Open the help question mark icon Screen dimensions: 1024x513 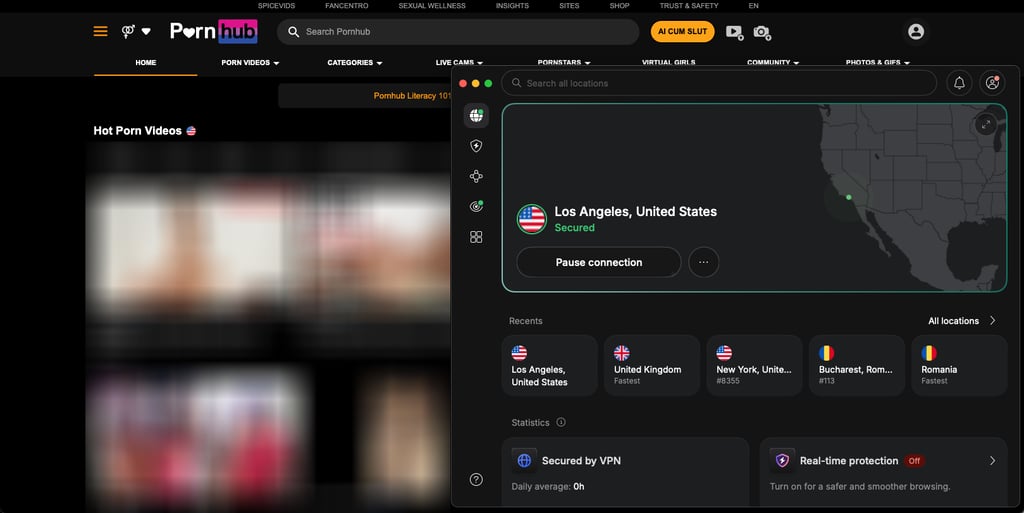coord(476,480)
